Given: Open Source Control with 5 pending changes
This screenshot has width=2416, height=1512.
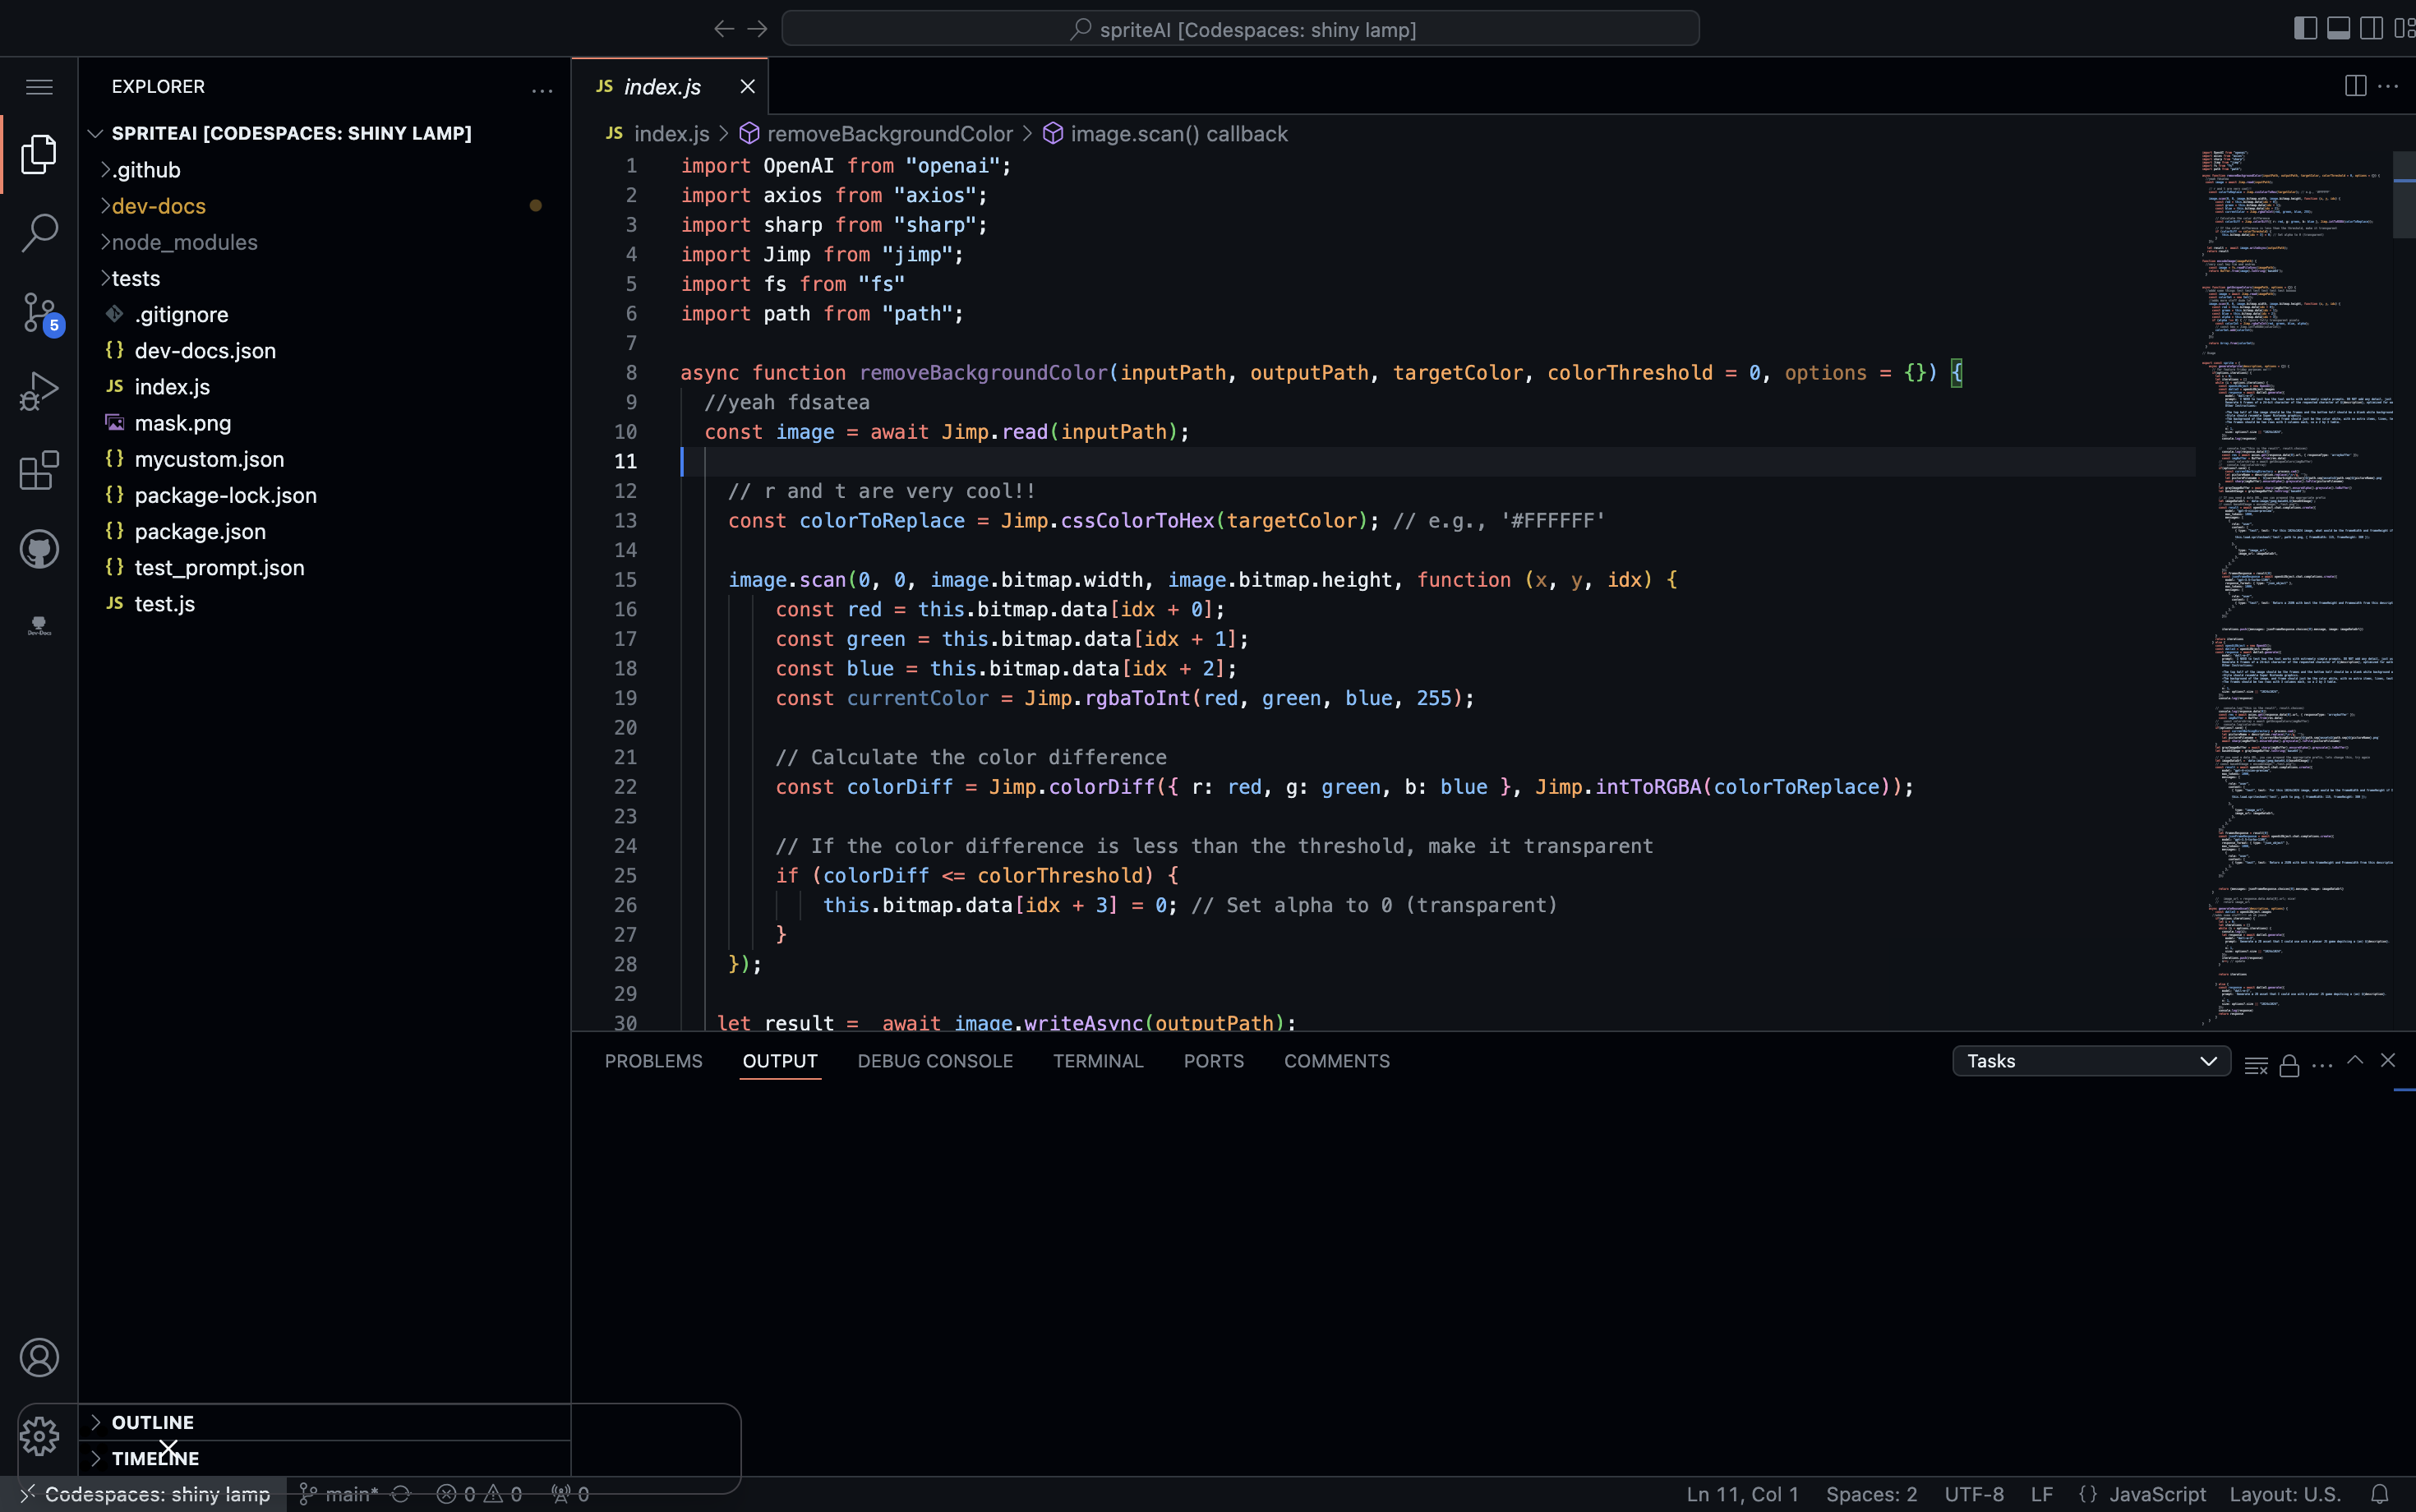Looking at the screenshot, I should (x=39, y=312).
